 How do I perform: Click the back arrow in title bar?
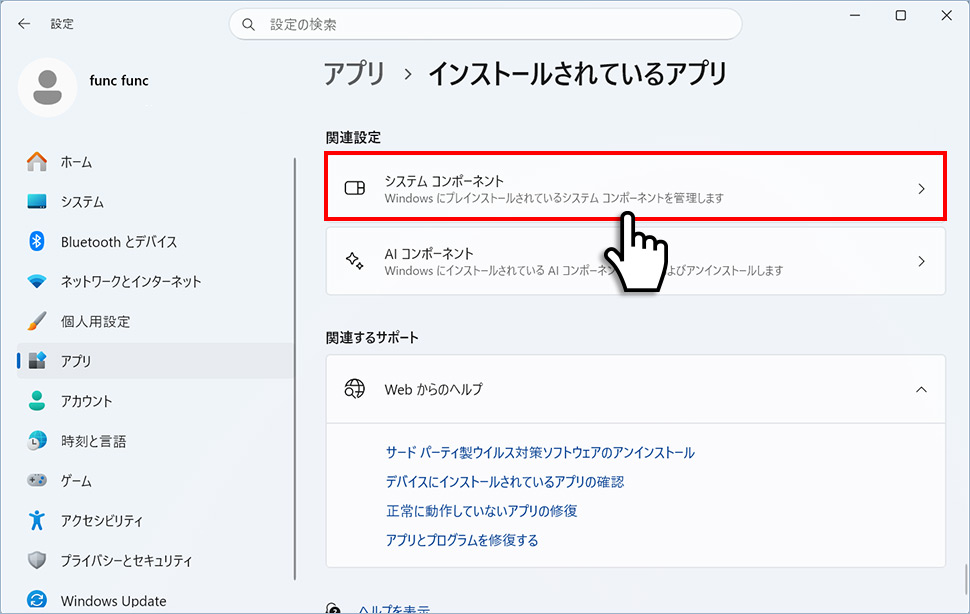[24, 24]
